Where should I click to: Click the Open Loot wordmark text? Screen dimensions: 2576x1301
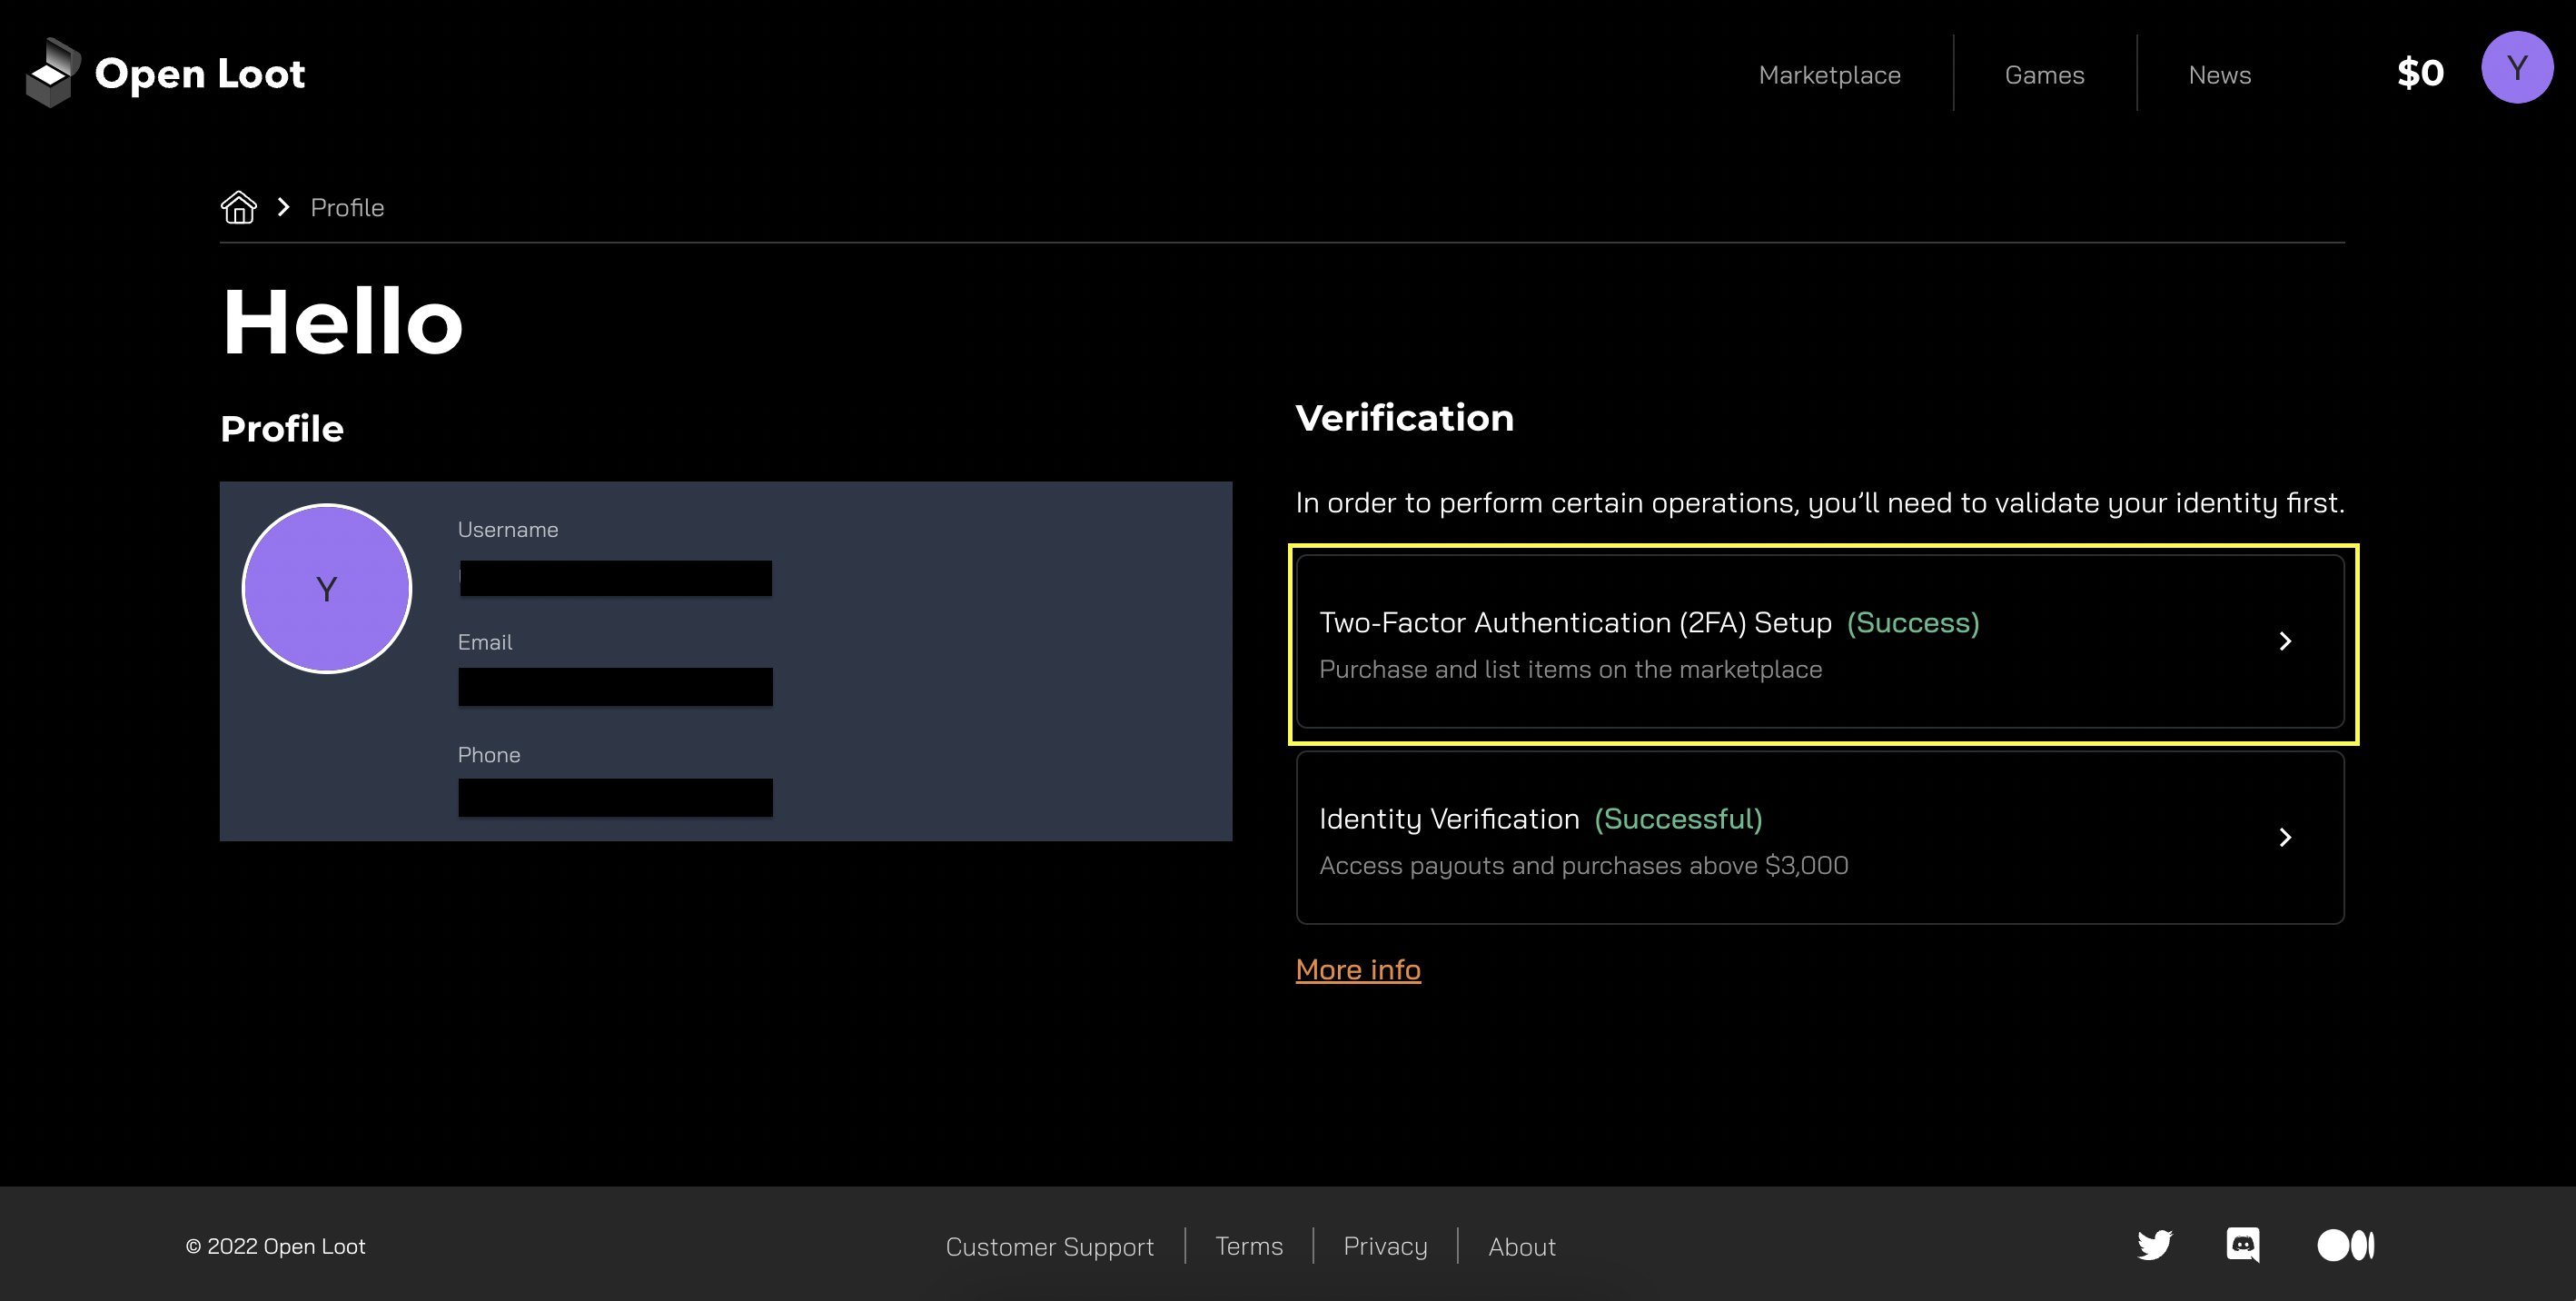(199, 74)
